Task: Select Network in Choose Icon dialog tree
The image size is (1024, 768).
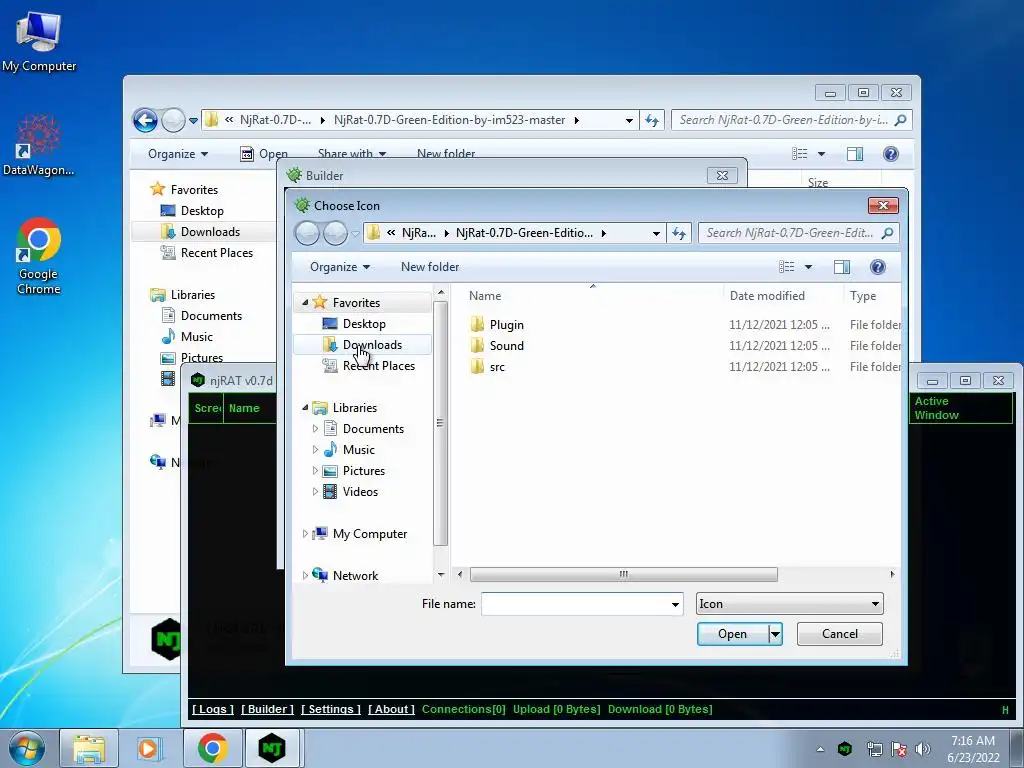Action: 355,576
